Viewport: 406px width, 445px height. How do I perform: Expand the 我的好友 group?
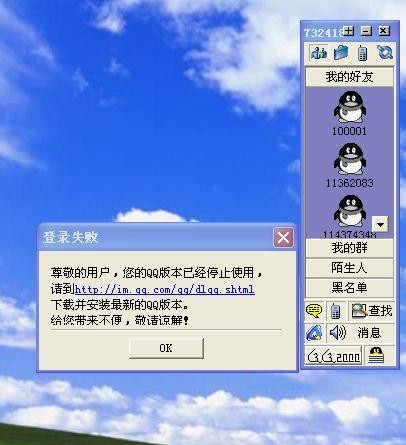coord(349,77)
